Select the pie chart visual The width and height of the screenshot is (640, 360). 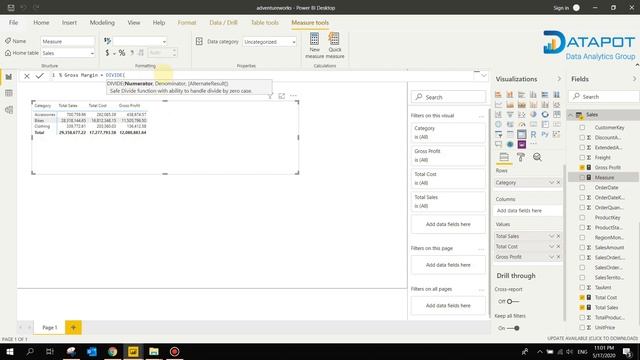533,114
